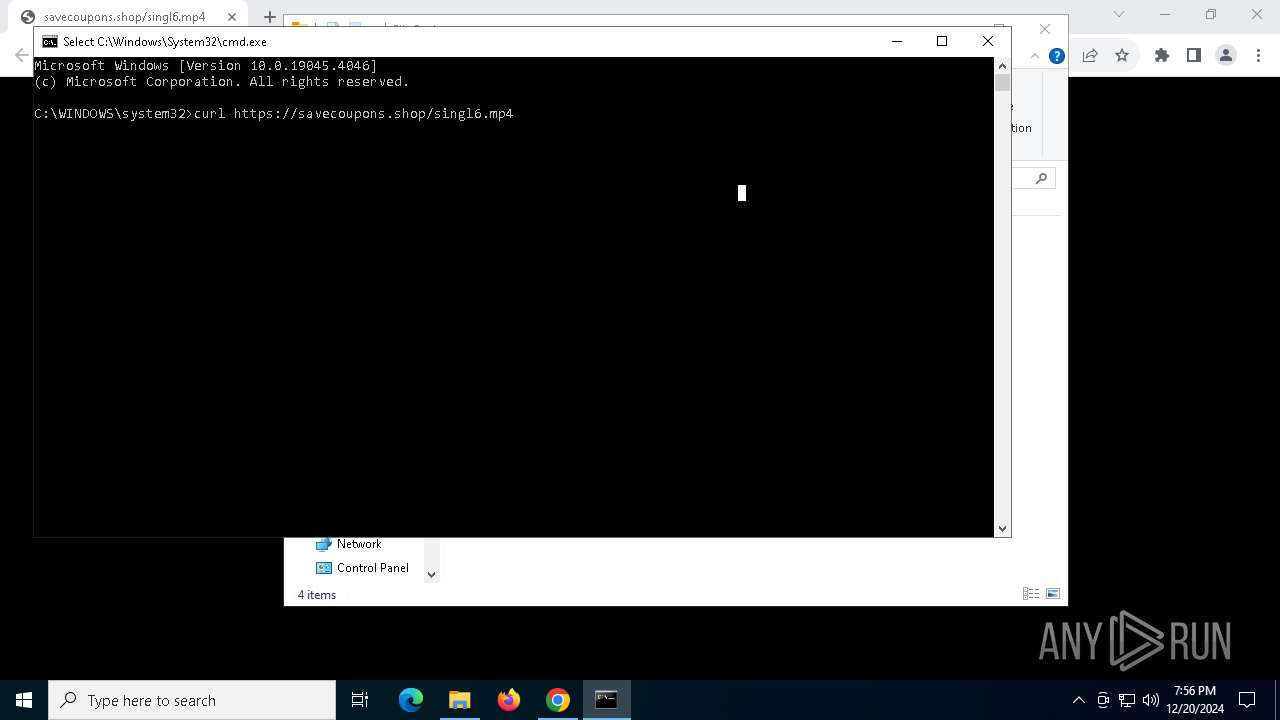Open File Explorer from the taskbar
Viewport: 1280px width, 720px height.
(460, 700)
